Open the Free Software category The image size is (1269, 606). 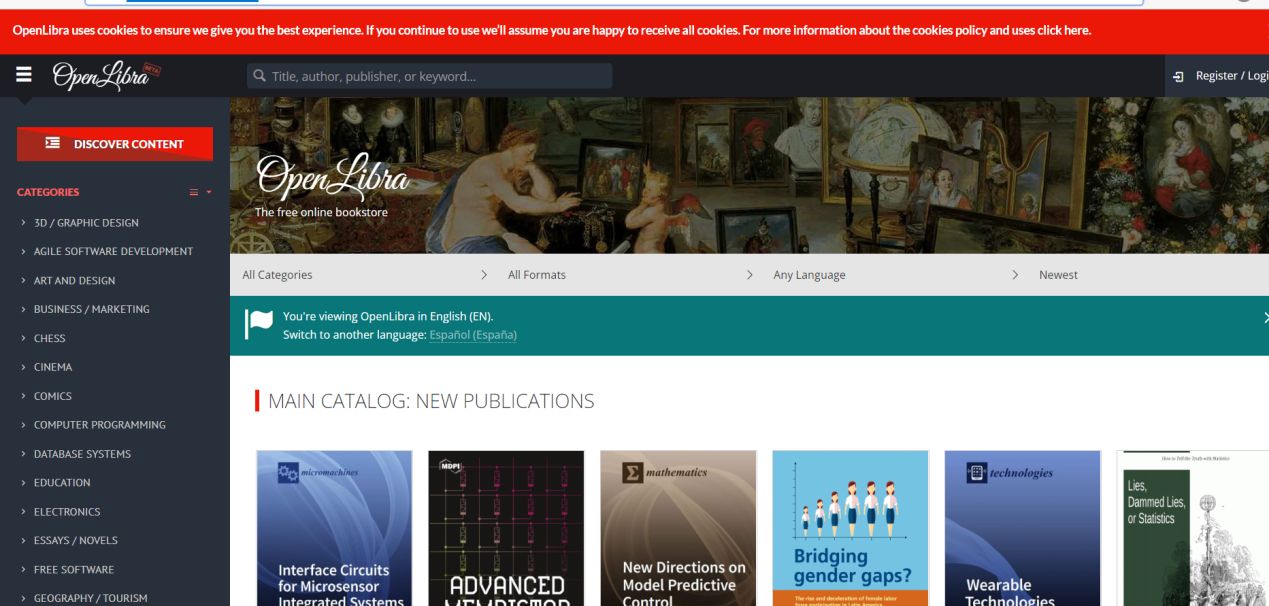[x=74, y=569]
